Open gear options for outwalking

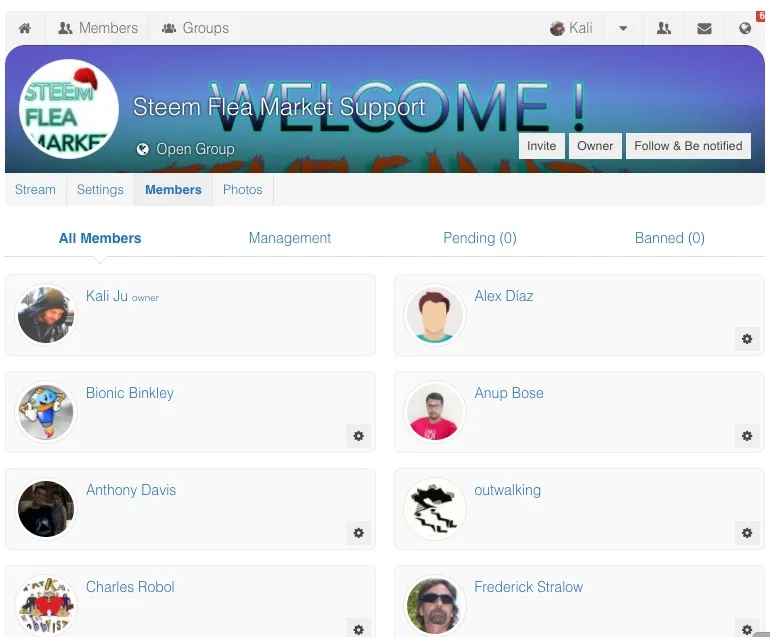tap(747, 533)
